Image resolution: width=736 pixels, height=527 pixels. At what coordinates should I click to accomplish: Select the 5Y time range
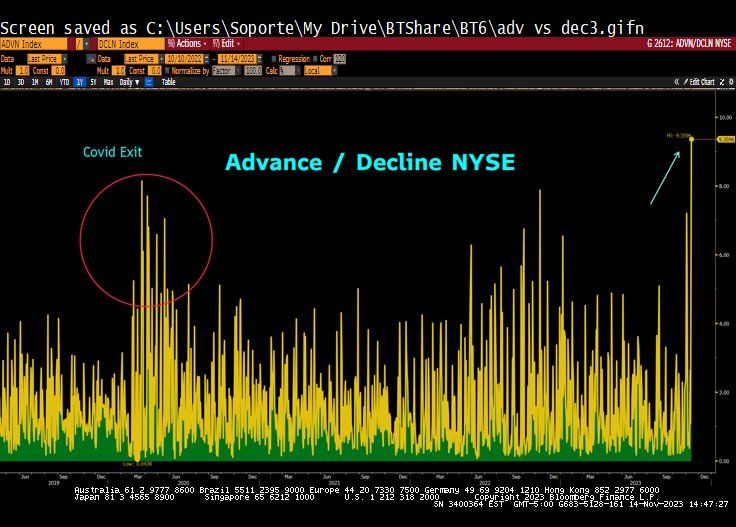click(93, 82)
